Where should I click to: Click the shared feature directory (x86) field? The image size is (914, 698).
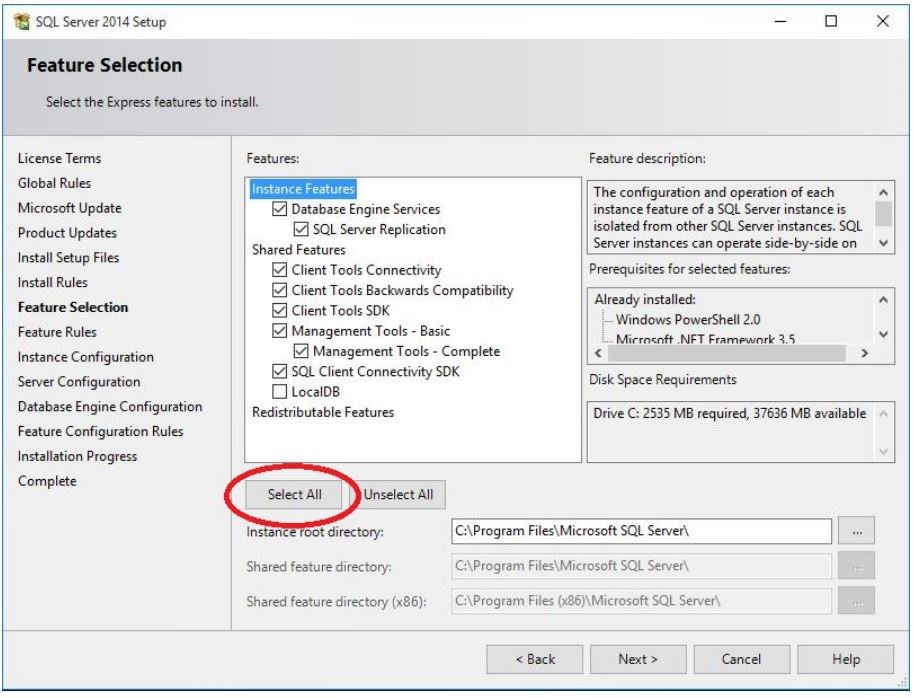tap(641, 601)
